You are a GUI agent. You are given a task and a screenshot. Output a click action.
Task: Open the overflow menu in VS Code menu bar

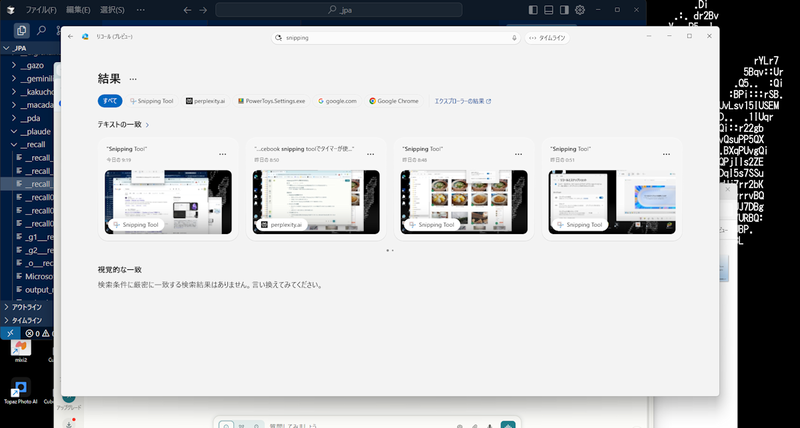[x=141, y=10]
